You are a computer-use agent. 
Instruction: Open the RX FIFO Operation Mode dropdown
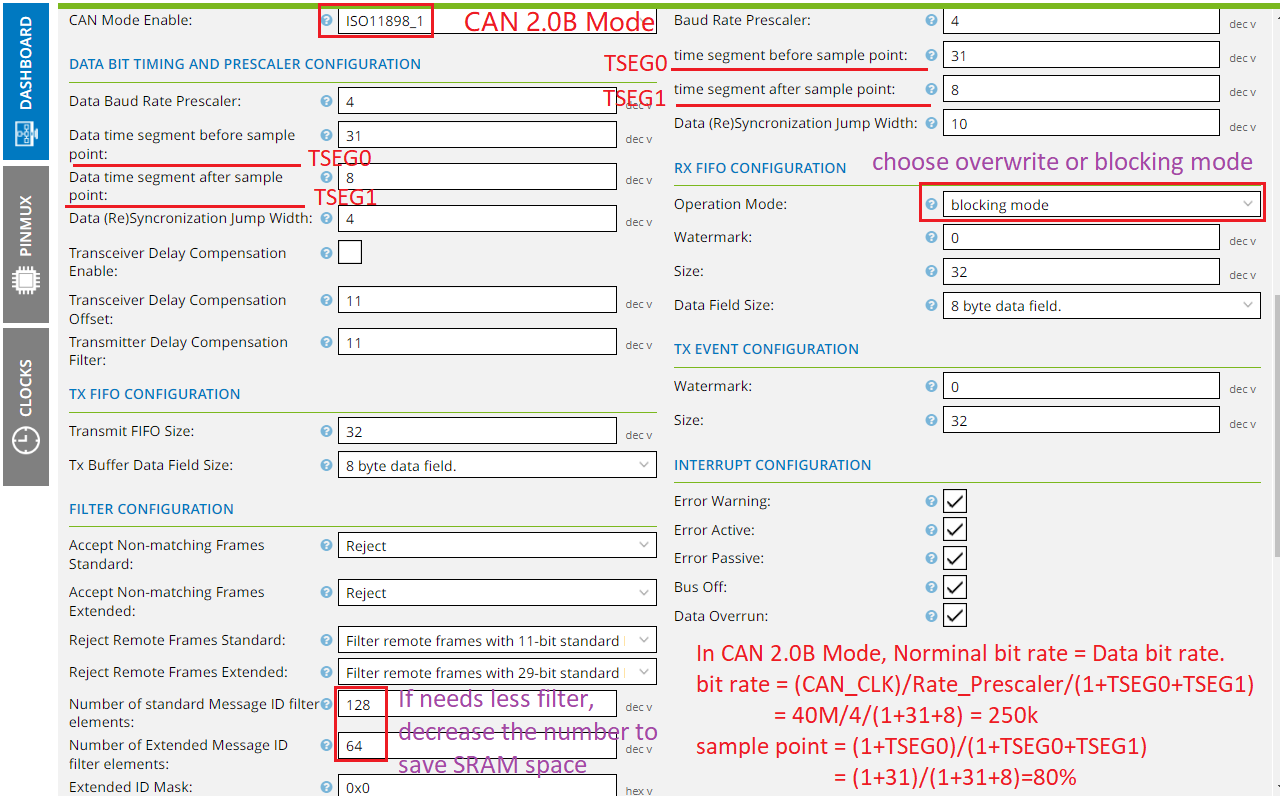coord(1102,204)
